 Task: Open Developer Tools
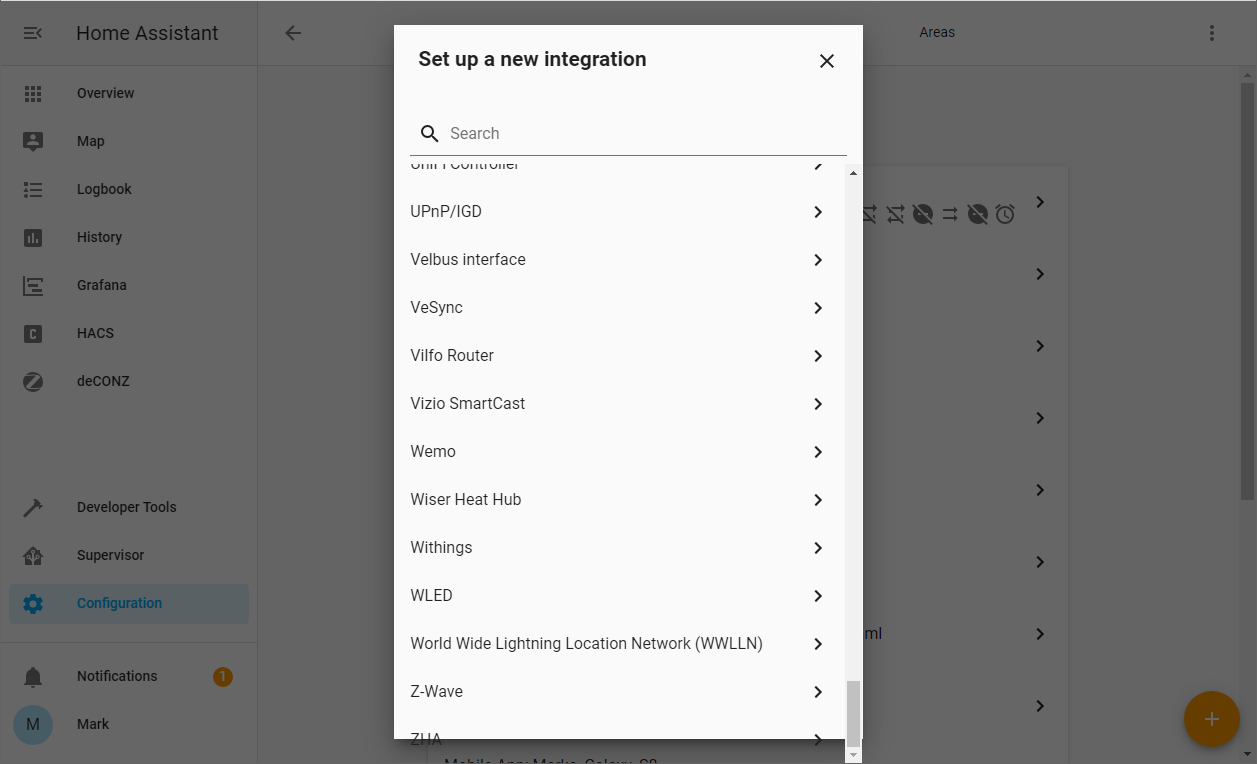(x=129, y=507)
